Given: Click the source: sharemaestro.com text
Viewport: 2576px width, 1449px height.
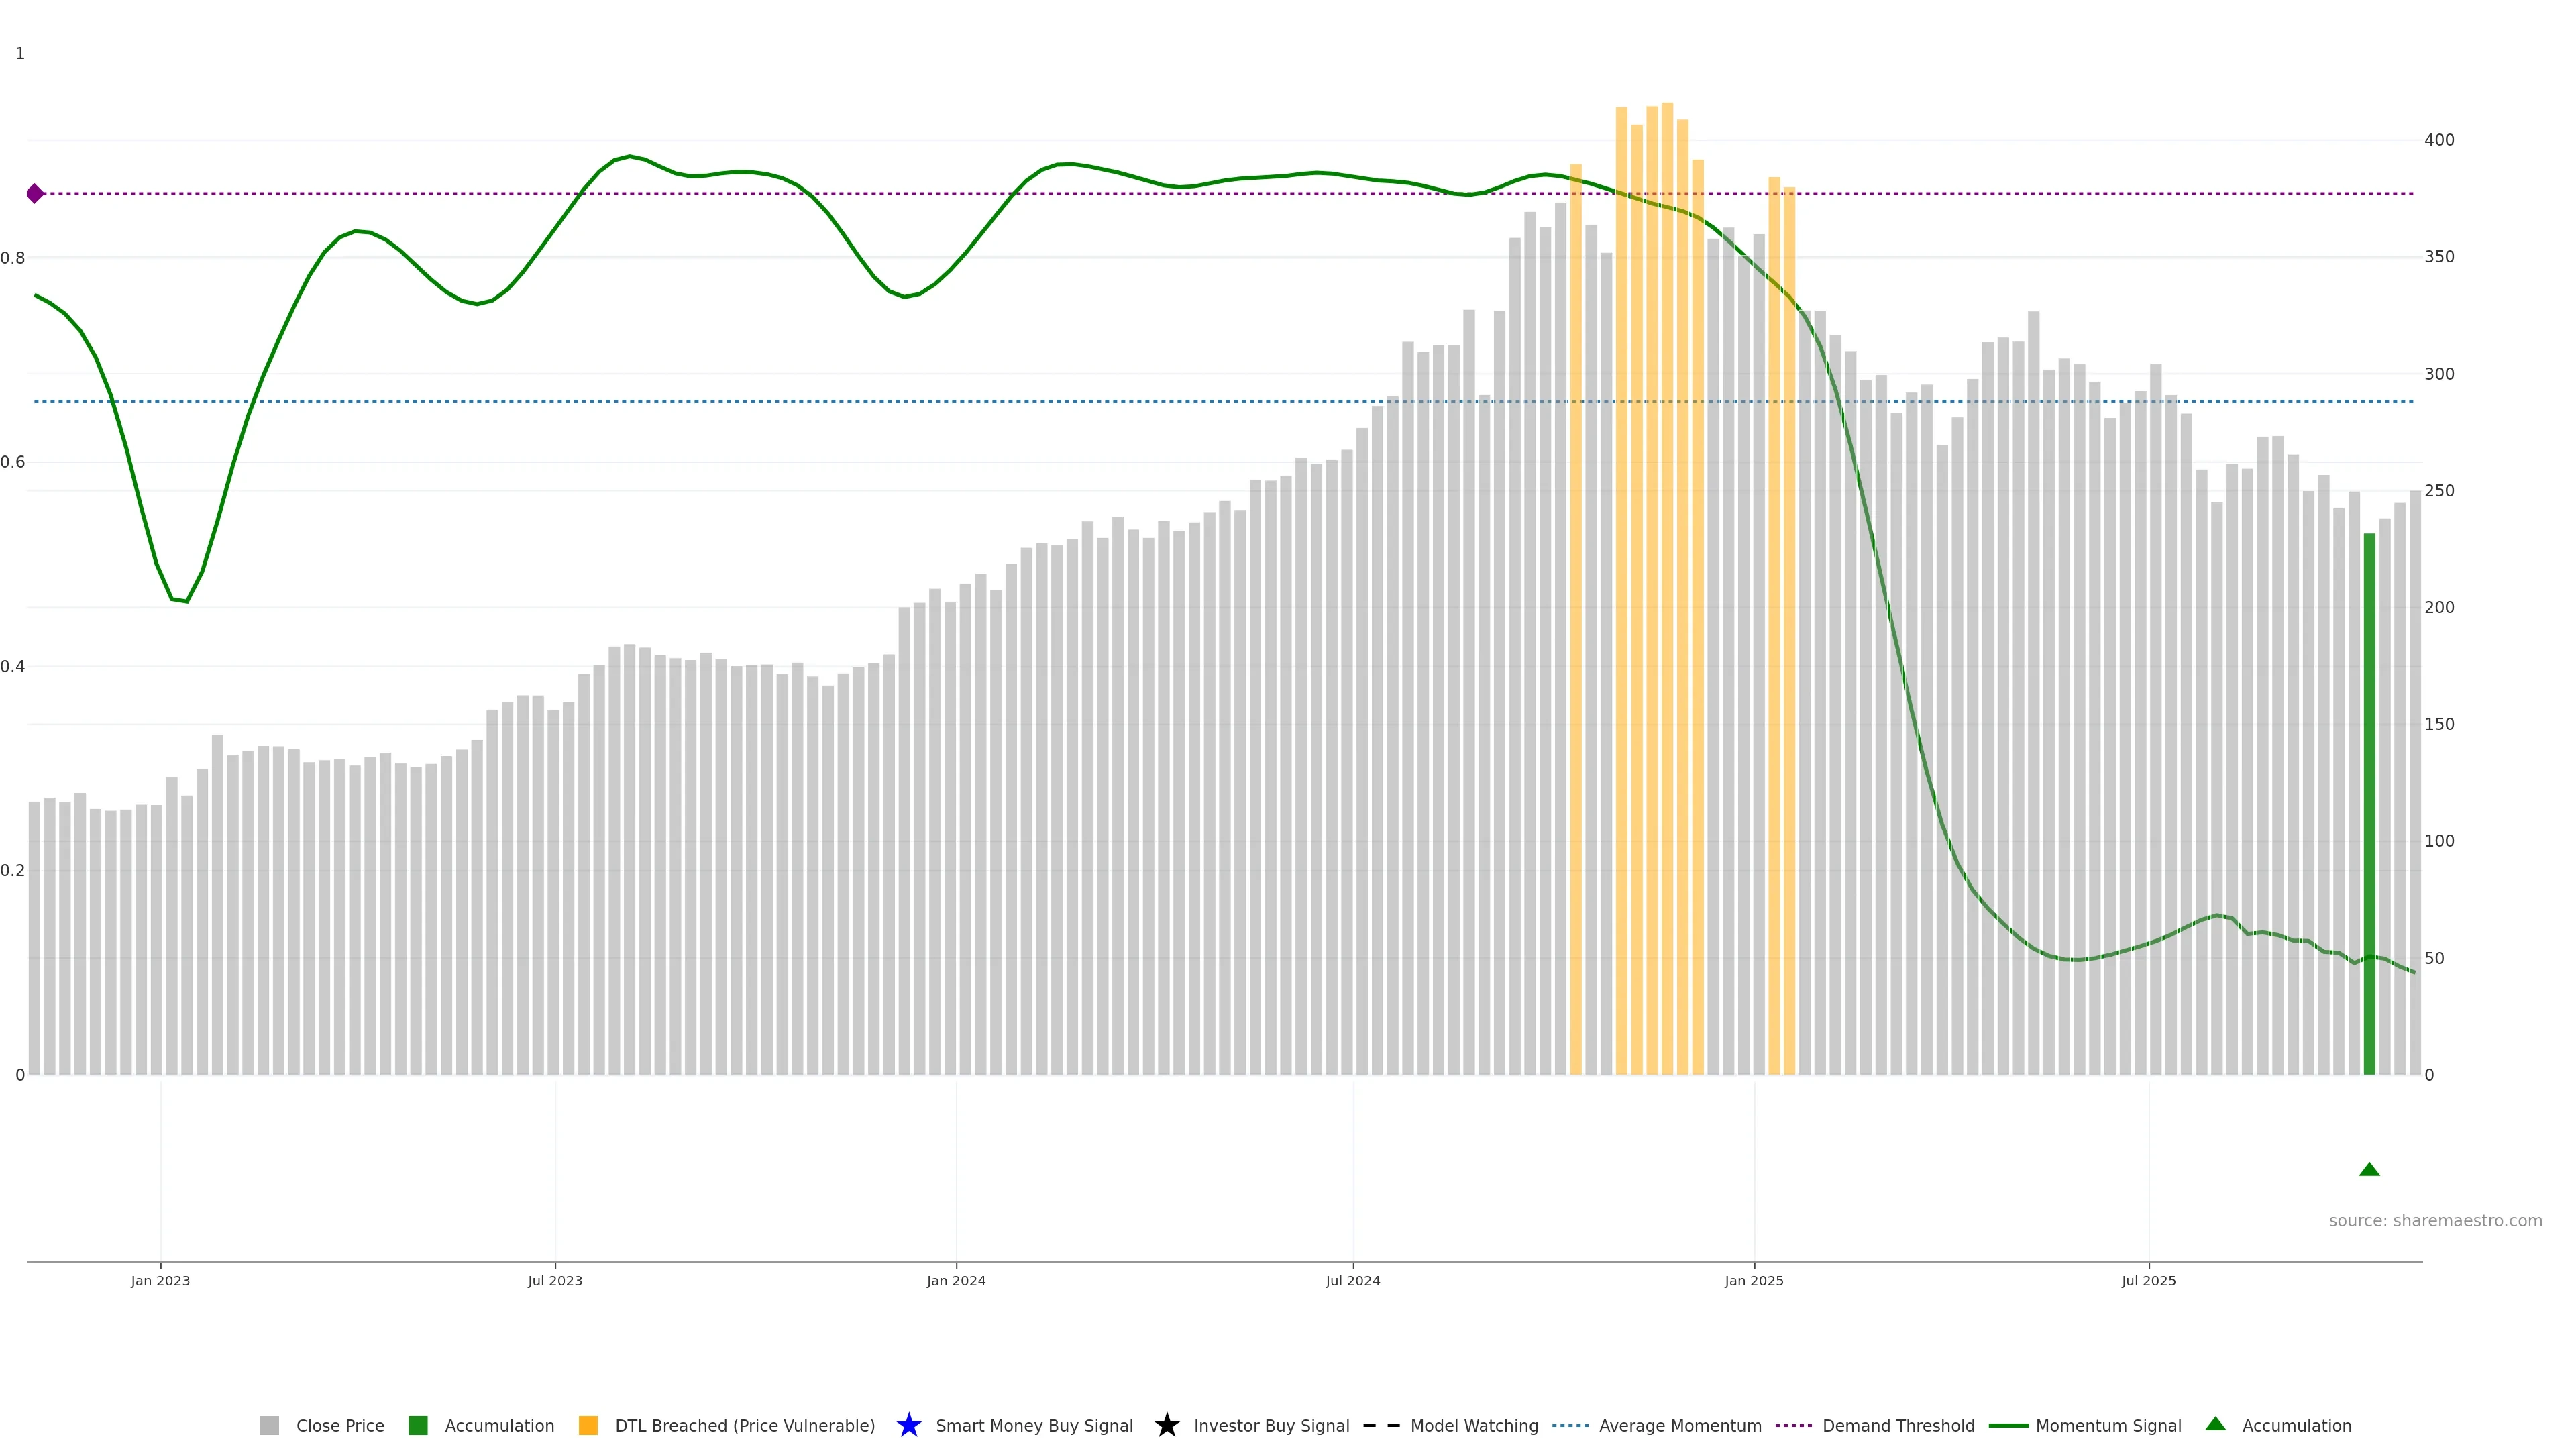Looking at the screenshot, I should (2435, 1220).
